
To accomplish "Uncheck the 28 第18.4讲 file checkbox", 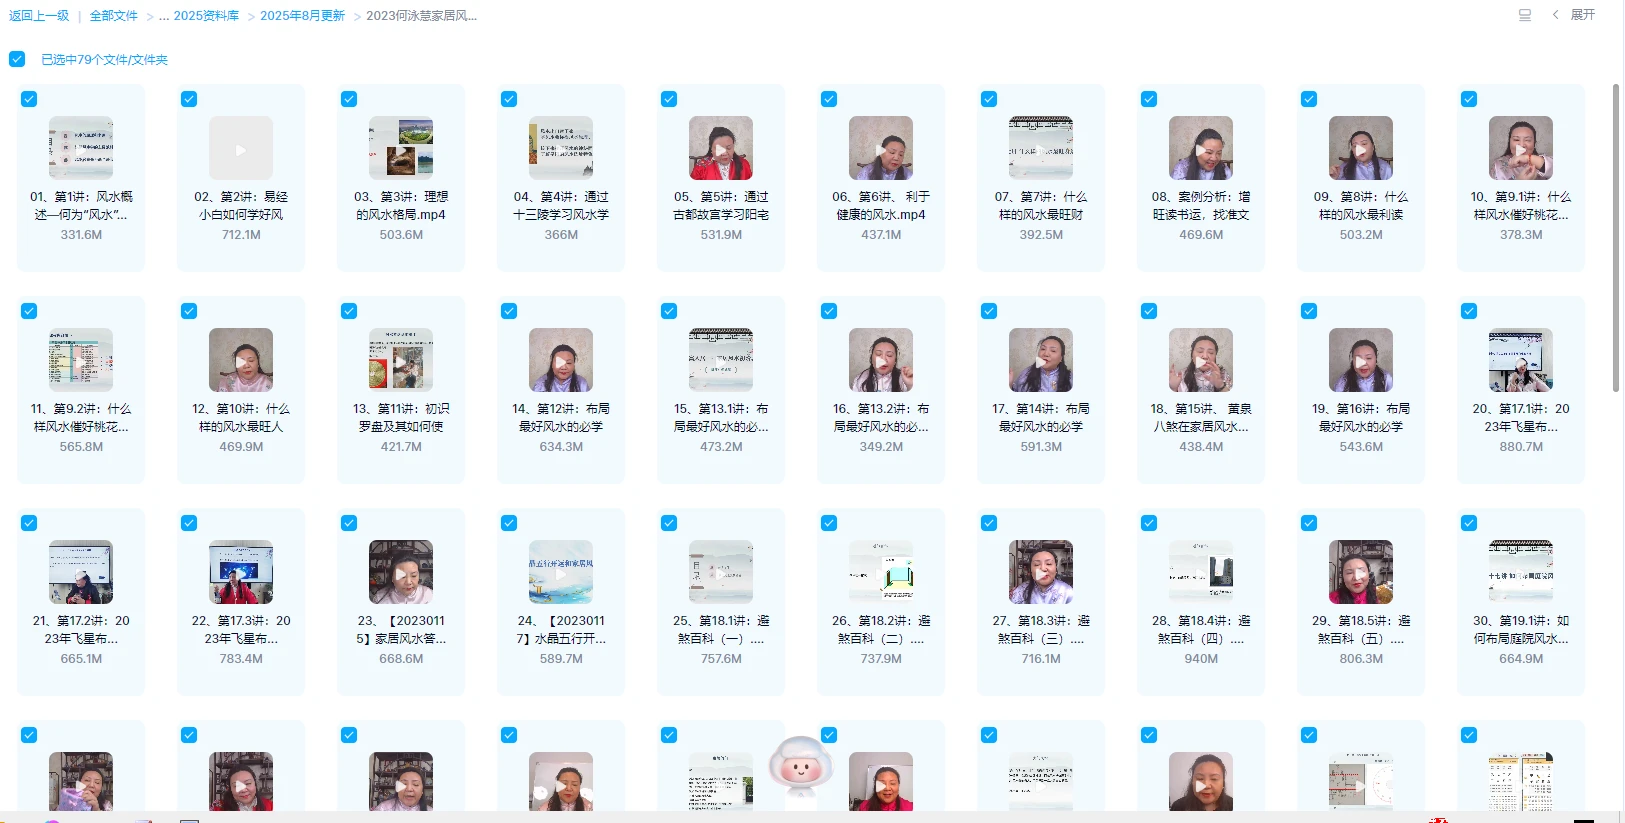I will point(1149,523).
